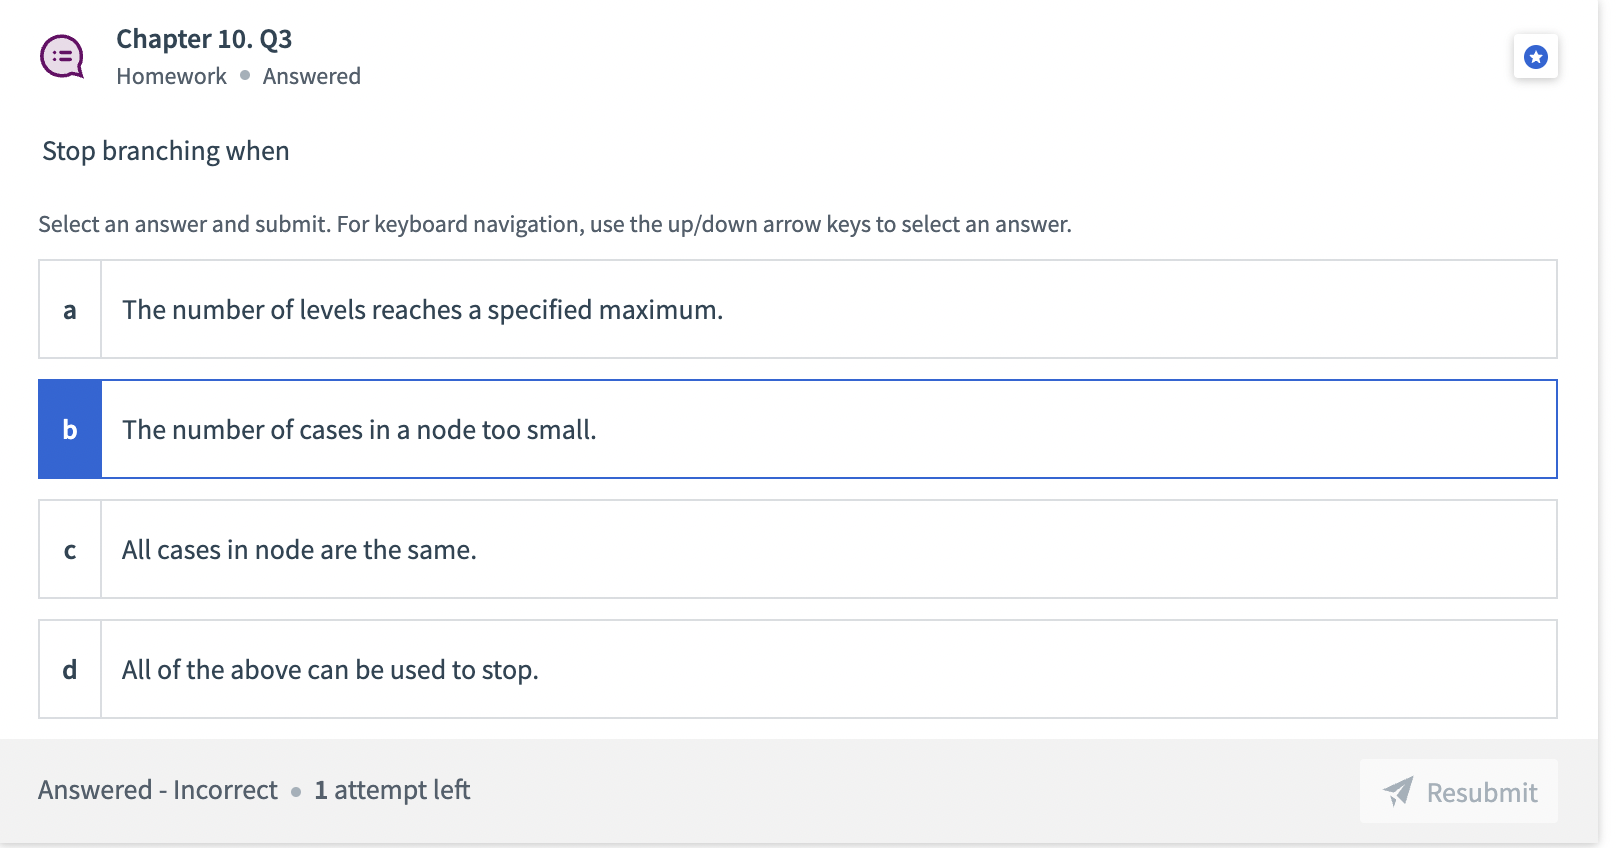Select answer letter a box
1616x848 pixels.
70,309
